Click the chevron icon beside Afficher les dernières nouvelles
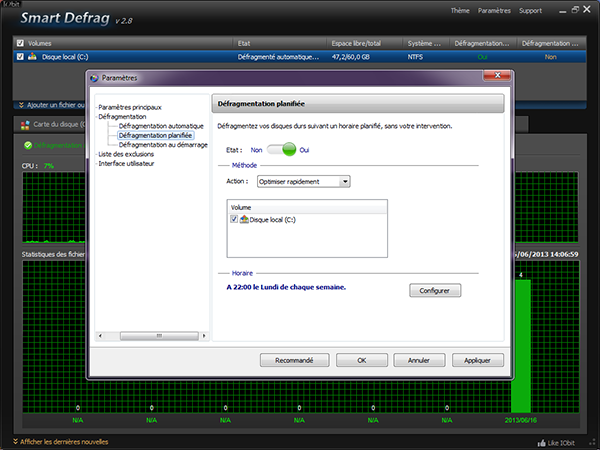The height and width of the screenshot is (450, 600). pos(13,441)
